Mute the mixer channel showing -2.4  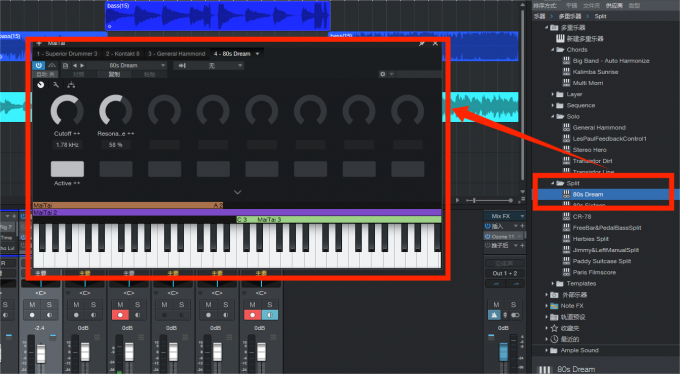coord(32,305)
